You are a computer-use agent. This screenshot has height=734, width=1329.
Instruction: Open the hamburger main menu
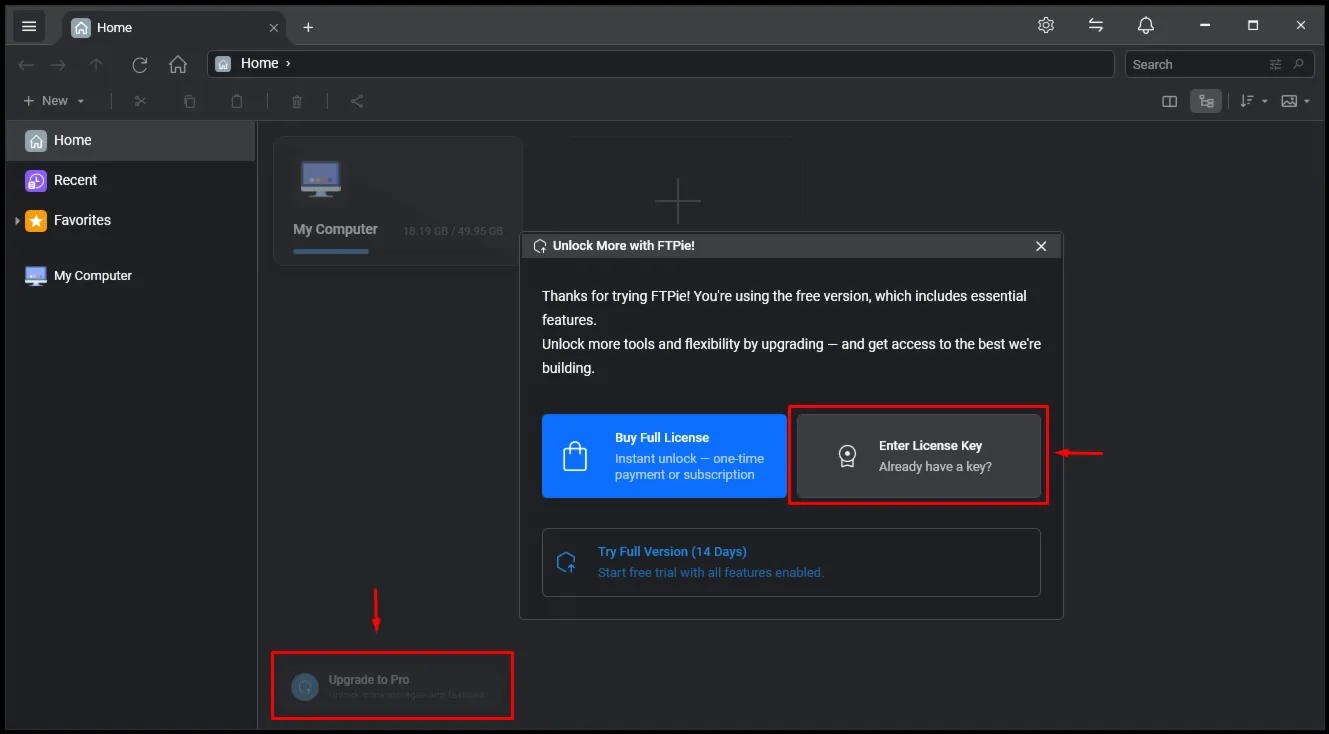click(x=29, y=27)
